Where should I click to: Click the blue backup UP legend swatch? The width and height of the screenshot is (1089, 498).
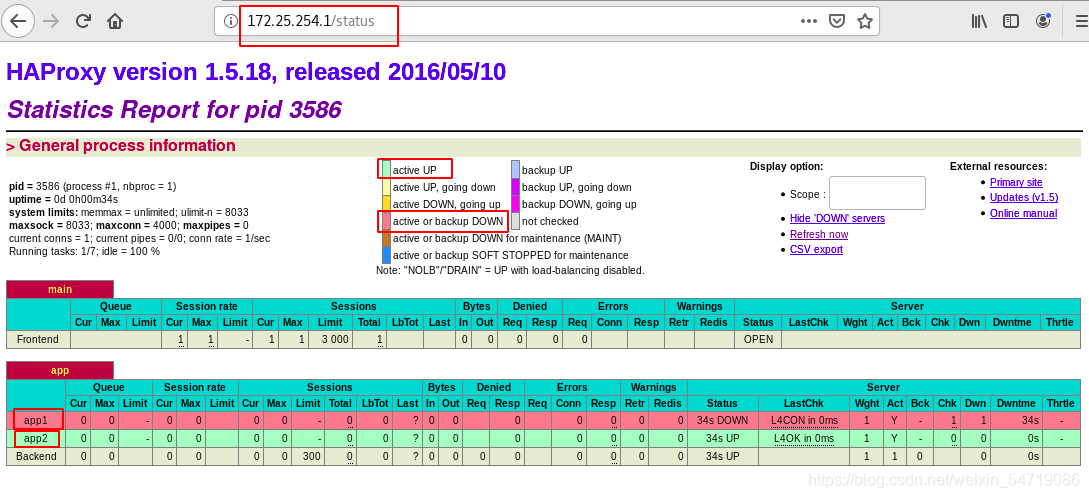pyautogui.click(x=515, y=169)
